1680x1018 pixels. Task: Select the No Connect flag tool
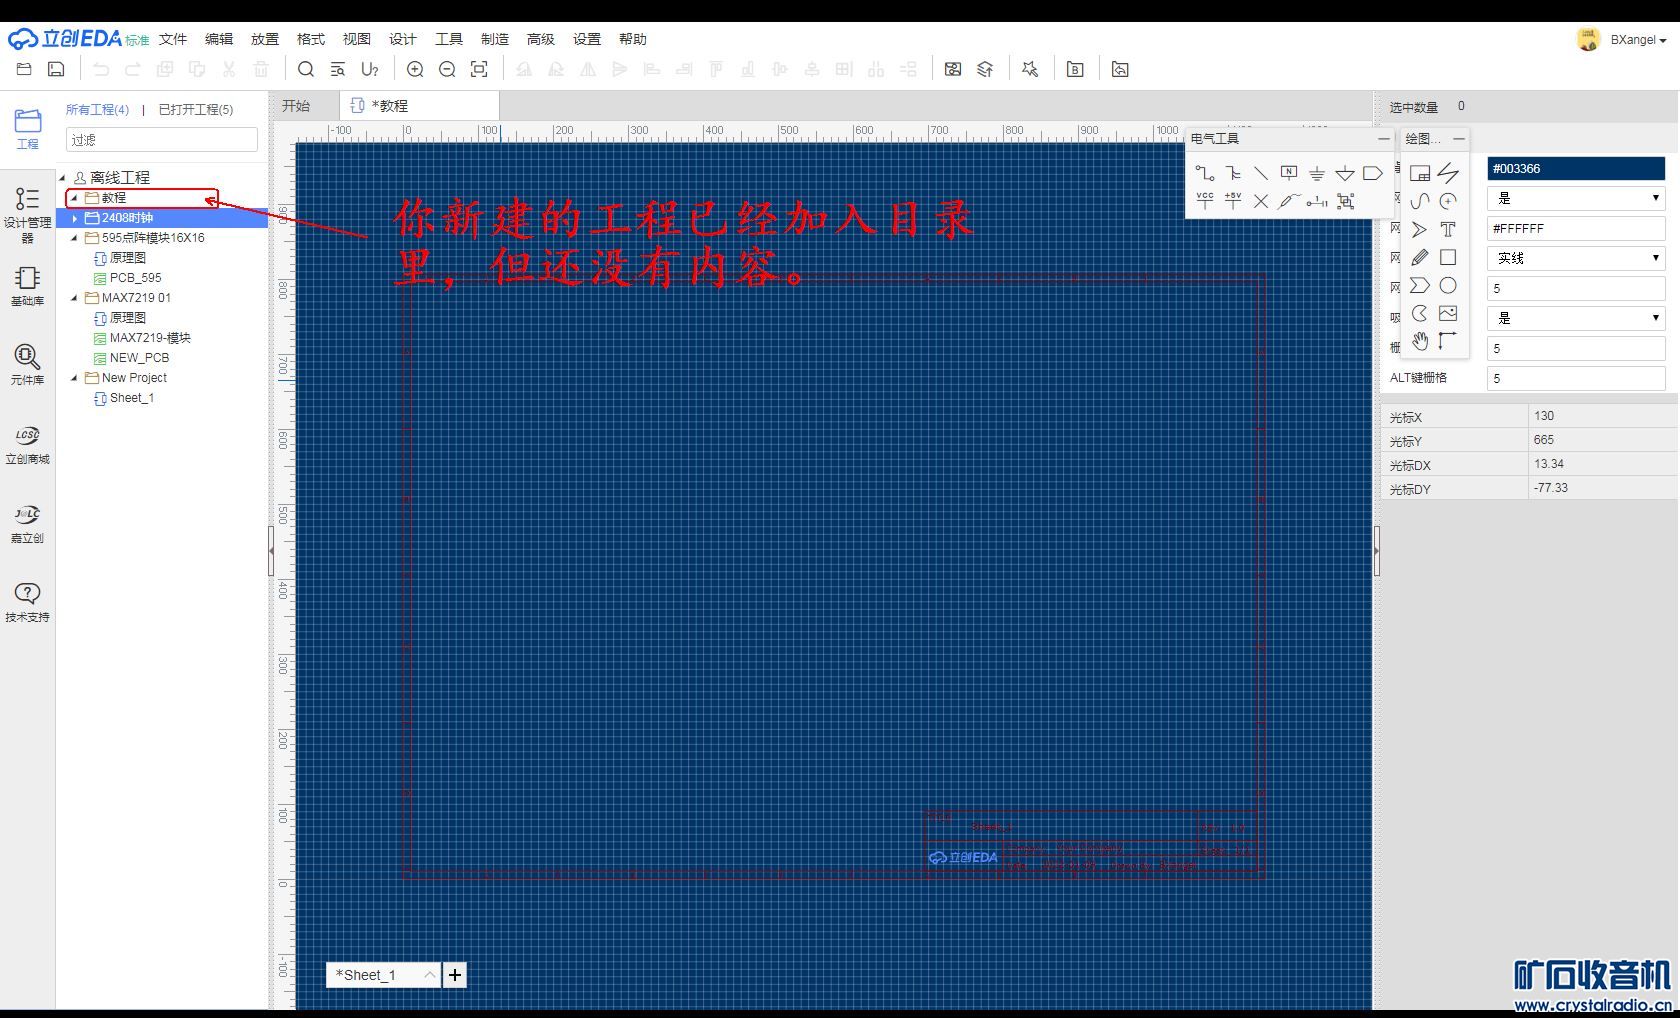pos(1261,201)
